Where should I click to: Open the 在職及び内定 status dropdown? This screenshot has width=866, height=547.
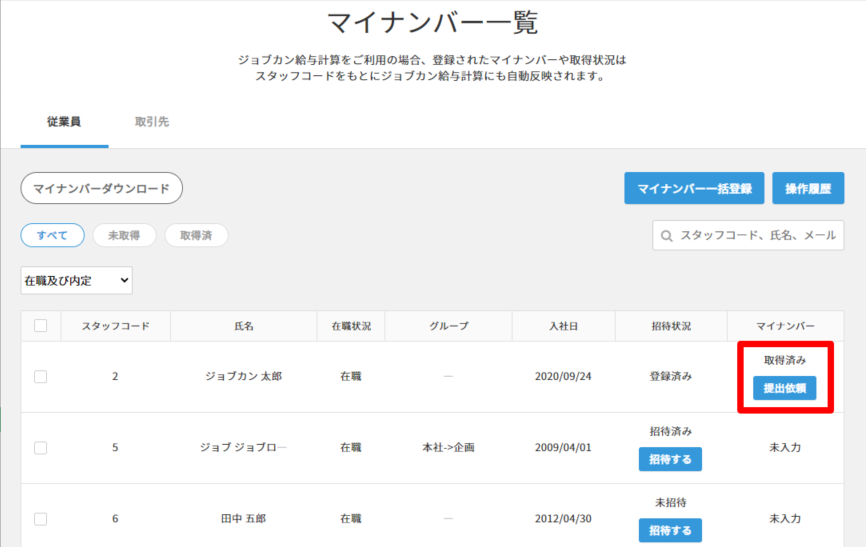(x=76, y=281)
